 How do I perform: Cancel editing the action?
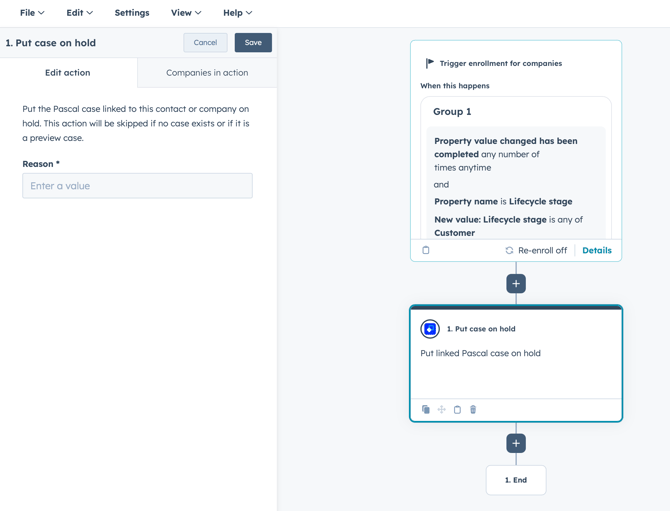pos(205,43)
